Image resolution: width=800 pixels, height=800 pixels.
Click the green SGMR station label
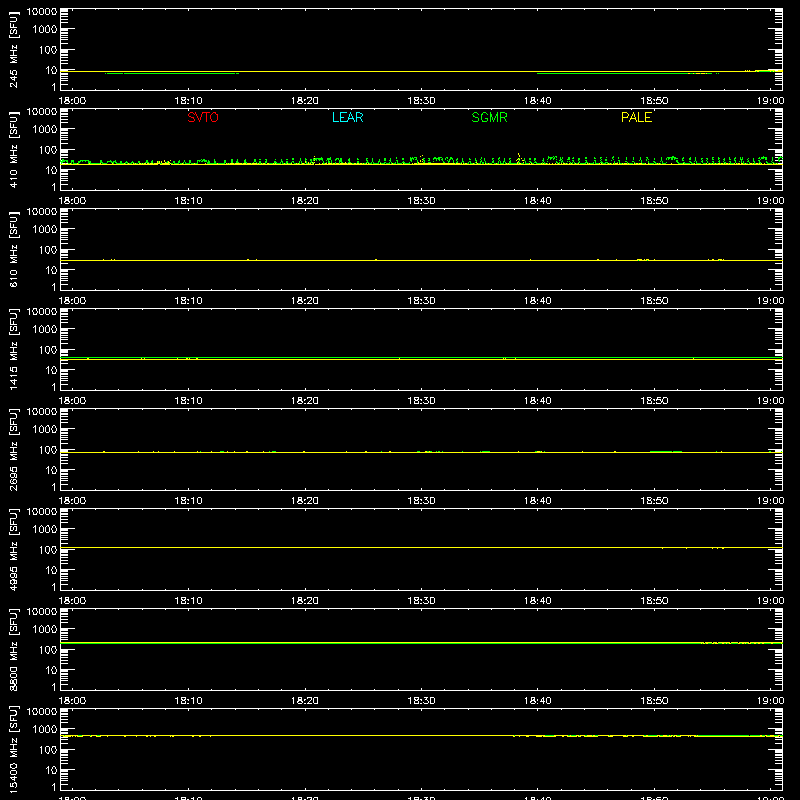coord(489,117)
